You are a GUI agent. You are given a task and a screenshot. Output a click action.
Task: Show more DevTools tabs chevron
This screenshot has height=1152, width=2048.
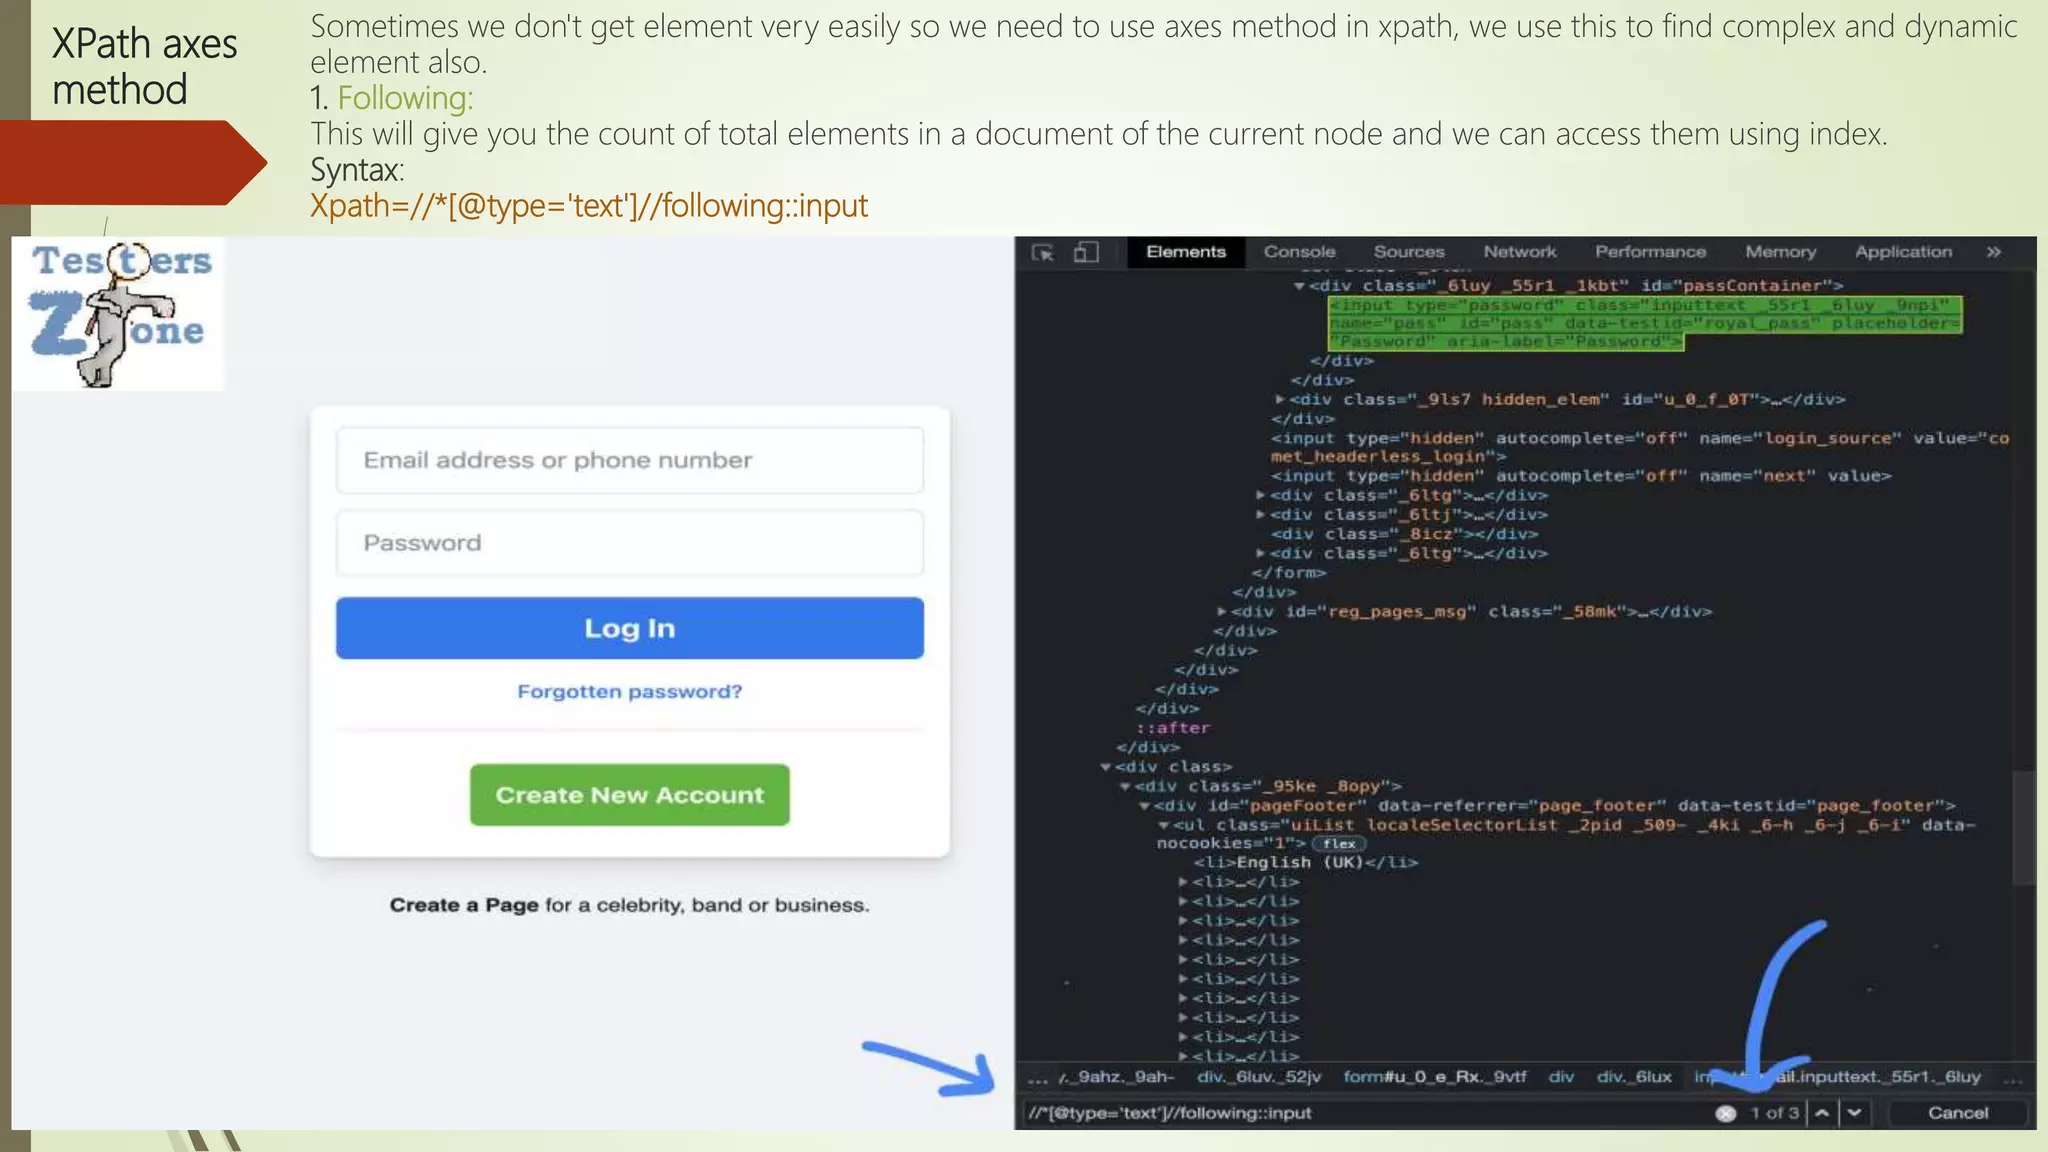click(x=1993, y=252)
